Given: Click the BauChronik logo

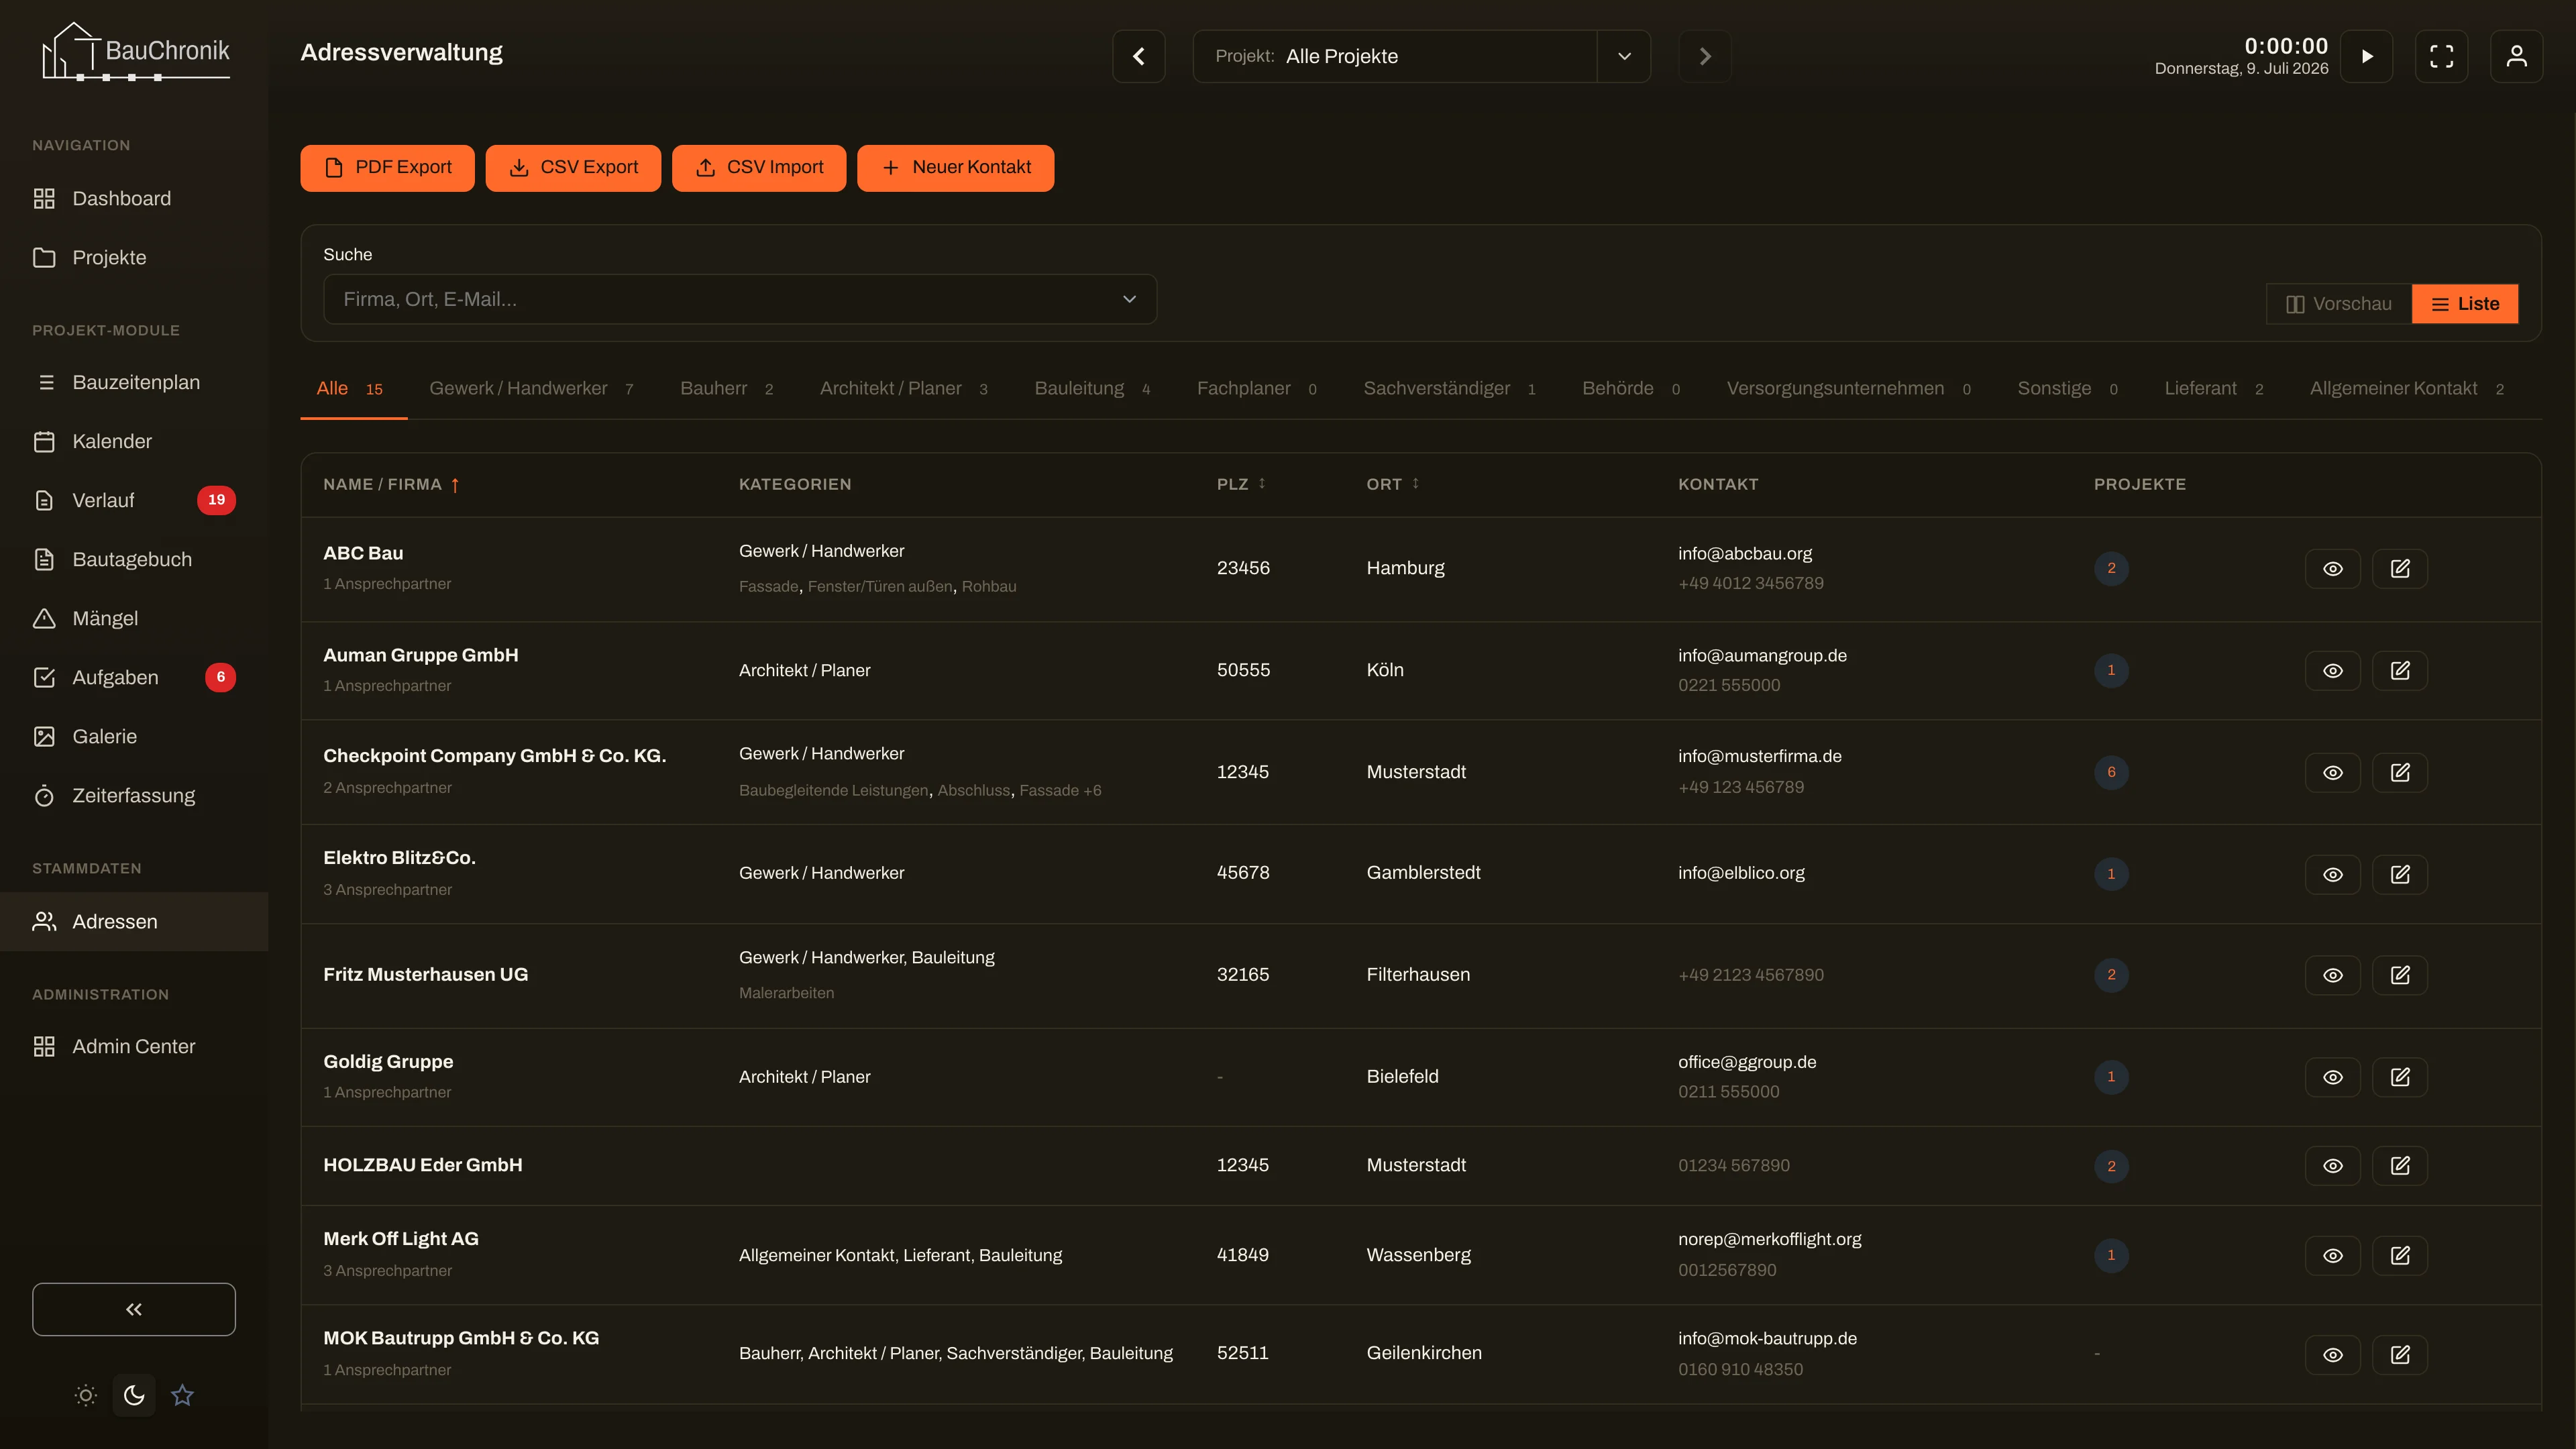Looking at the screenshot, I should pos(136,51).
